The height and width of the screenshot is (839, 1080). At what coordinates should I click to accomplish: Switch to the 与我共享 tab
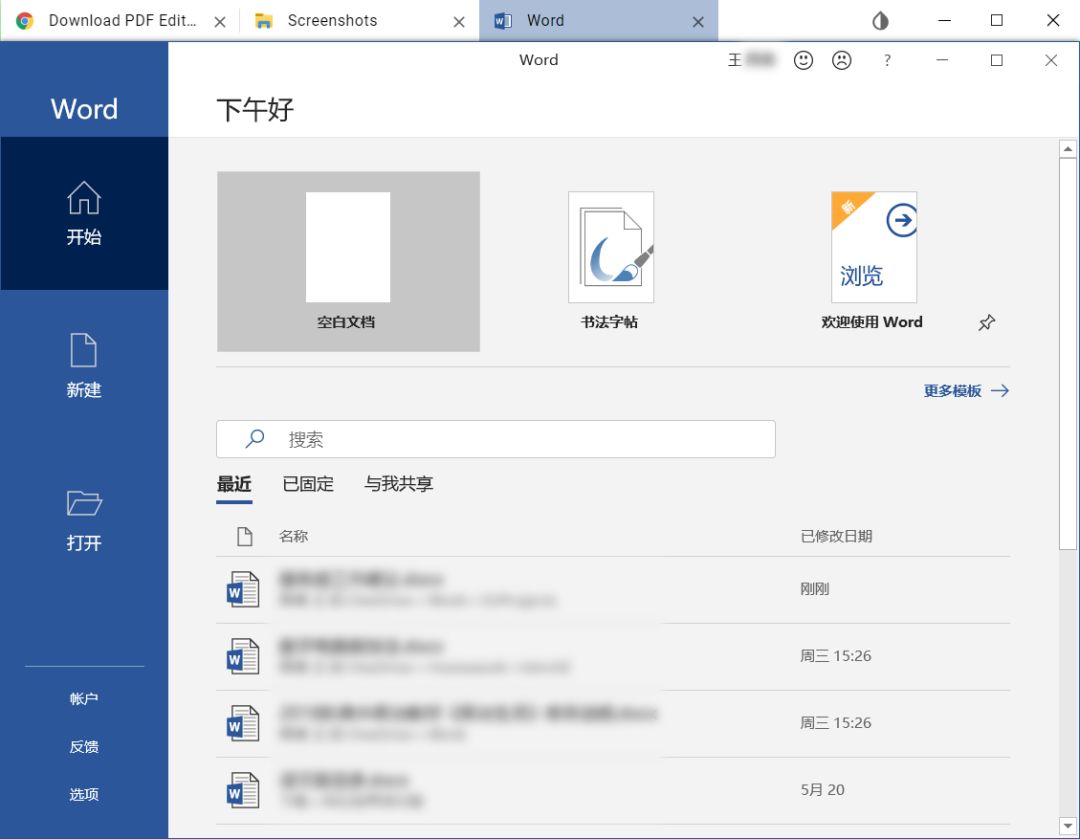pyautogui.click(x=398, y=484)
